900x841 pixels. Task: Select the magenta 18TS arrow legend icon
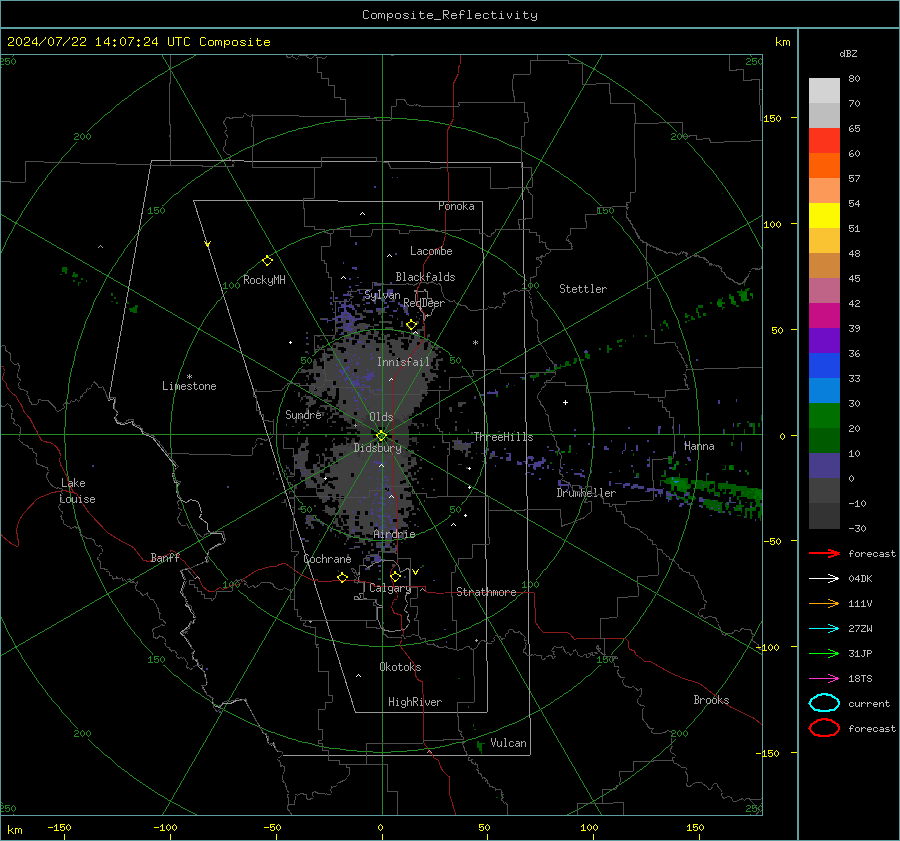click(x=824, y=679)
